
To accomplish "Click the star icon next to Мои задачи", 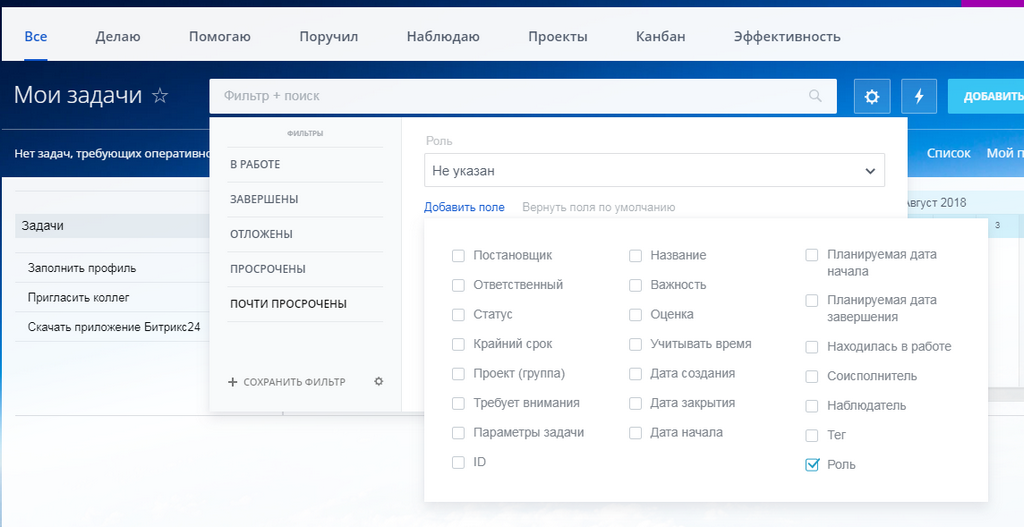I will click(x=160, y=96).
